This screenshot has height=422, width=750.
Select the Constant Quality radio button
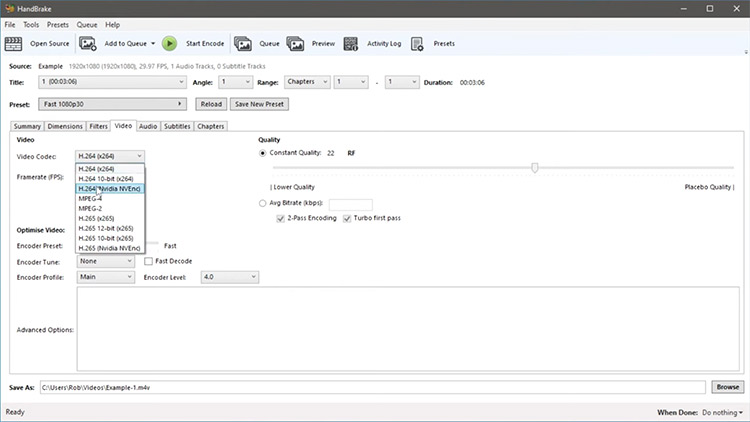click(262, 153)
